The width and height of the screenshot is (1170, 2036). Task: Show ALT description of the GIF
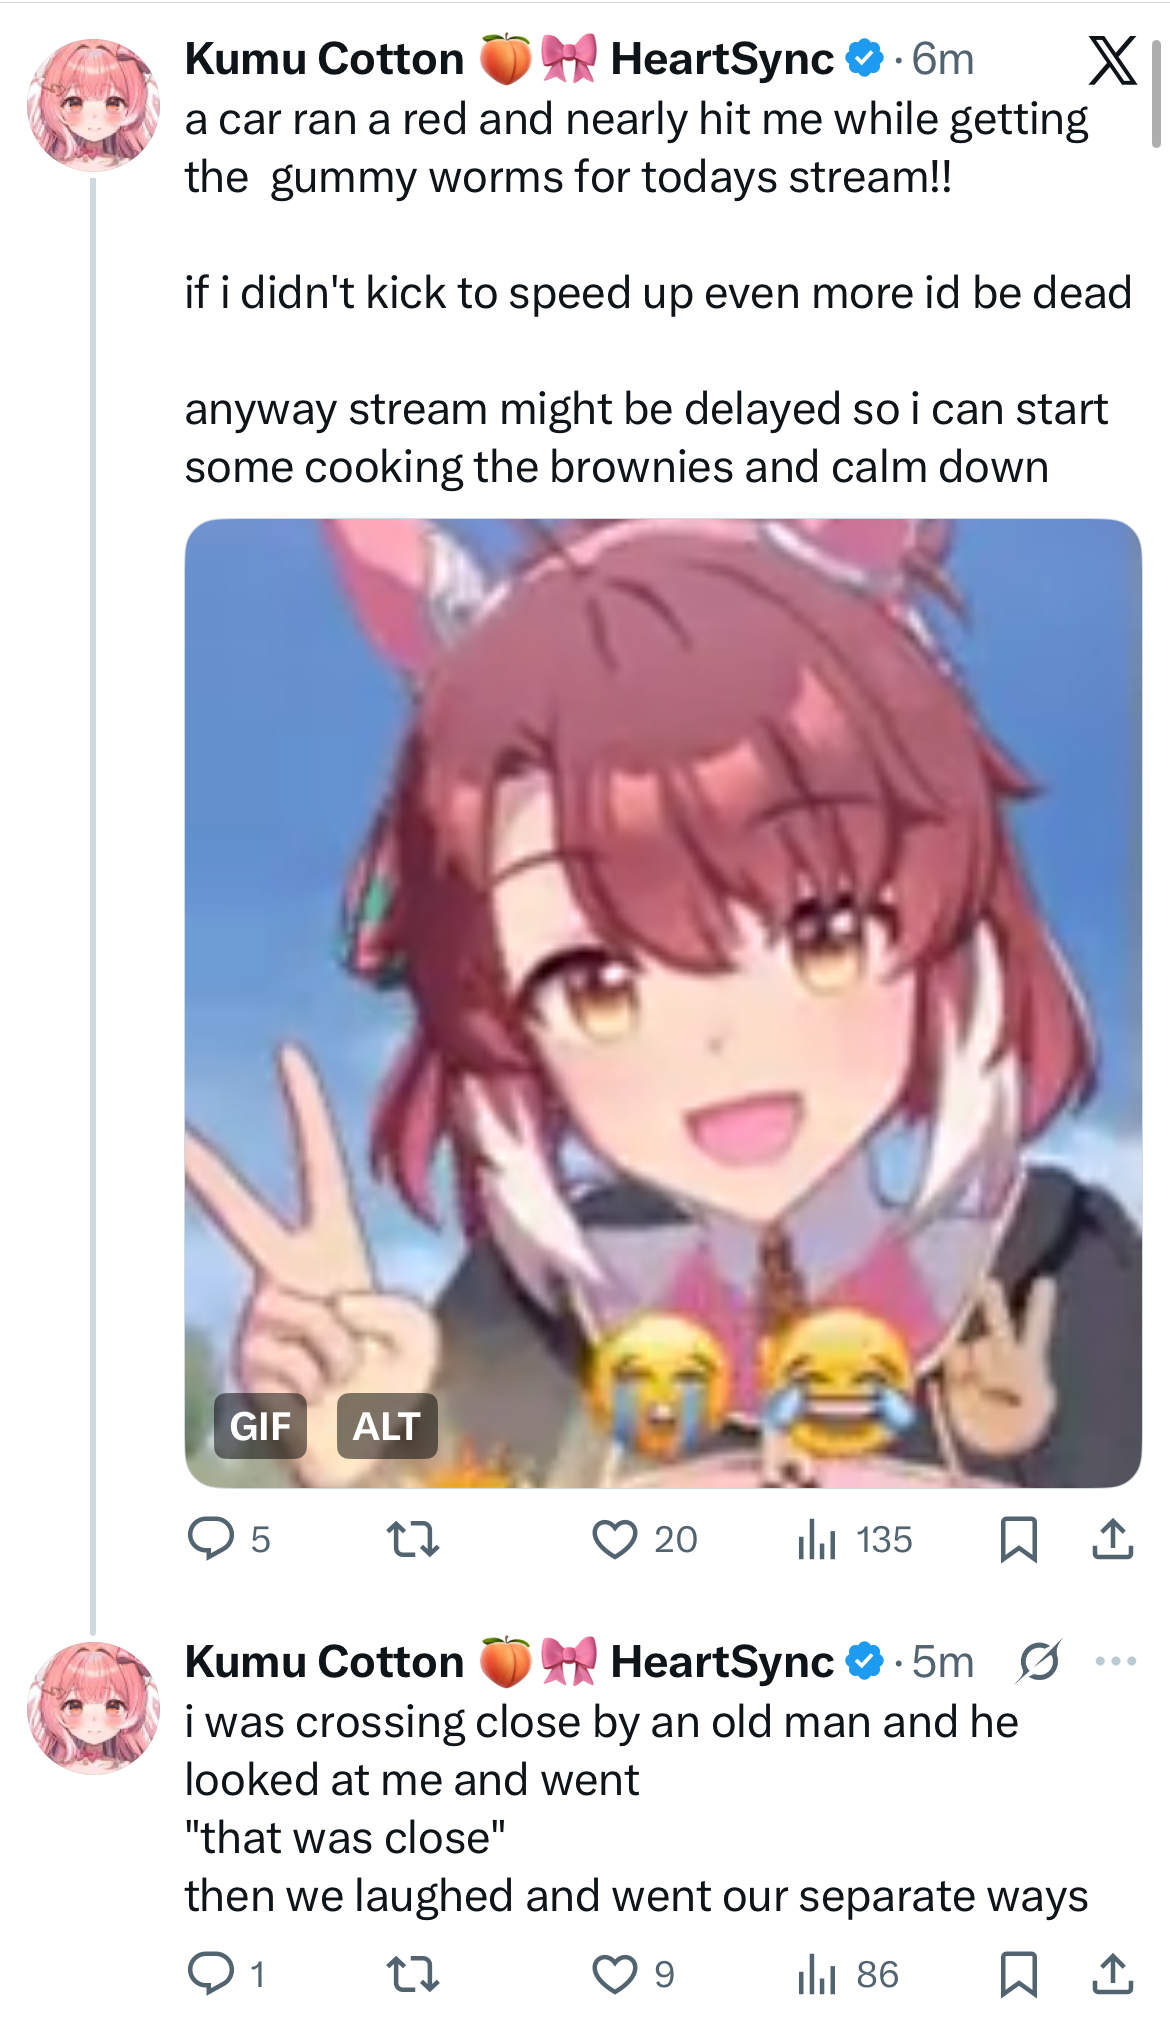(387, 1426)
